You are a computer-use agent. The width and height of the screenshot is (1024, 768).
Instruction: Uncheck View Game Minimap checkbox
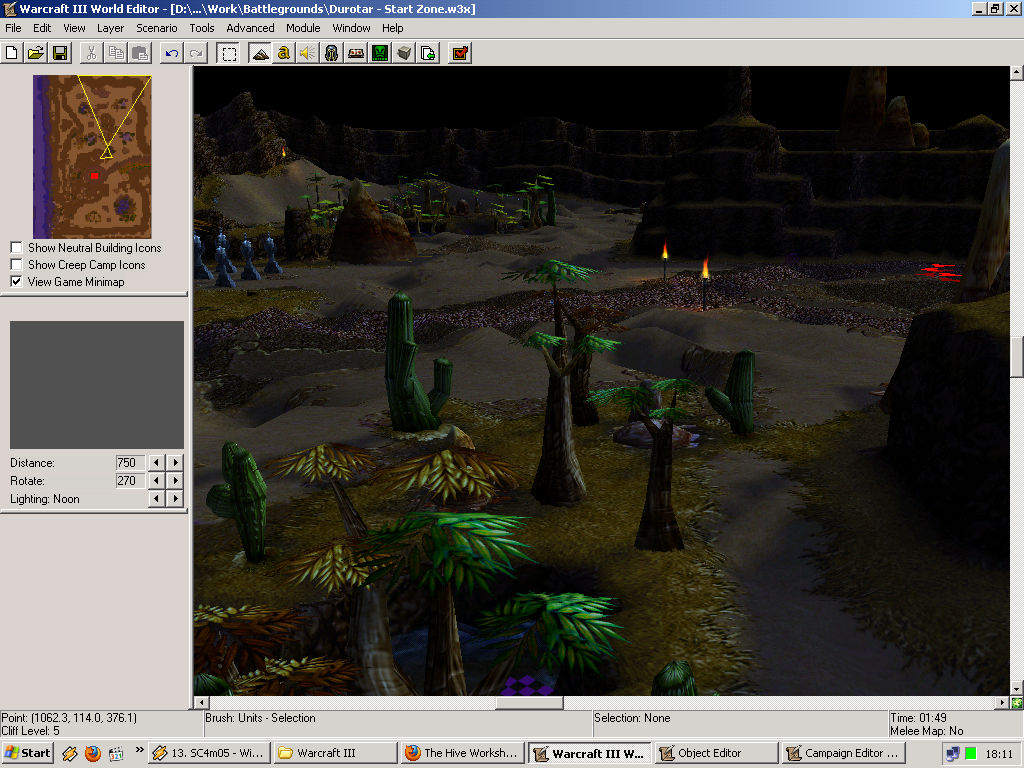pos(16,281)
